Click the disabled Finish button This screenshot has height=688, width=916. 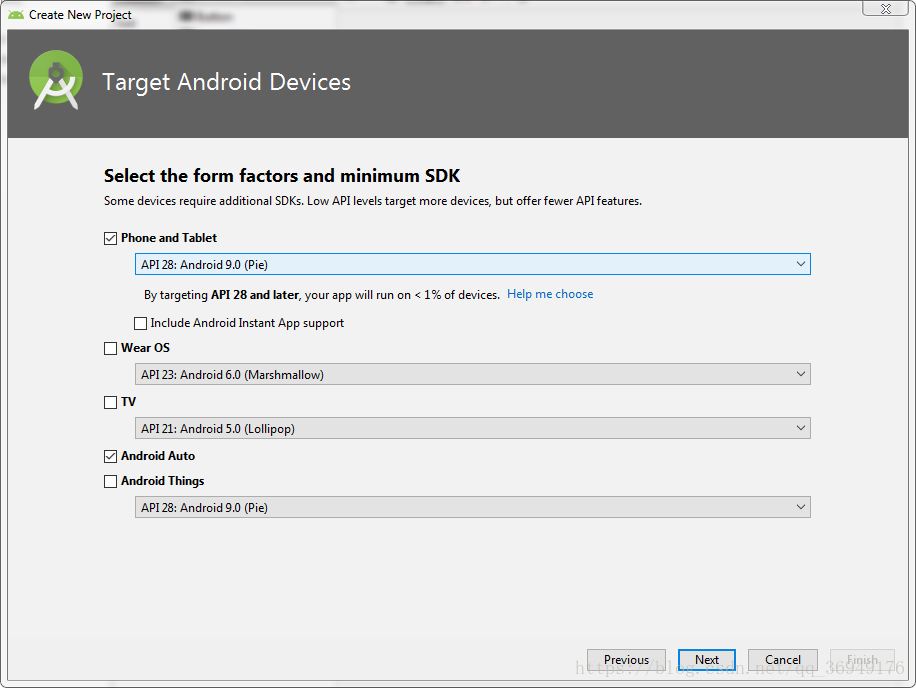(x=862, y=659)
